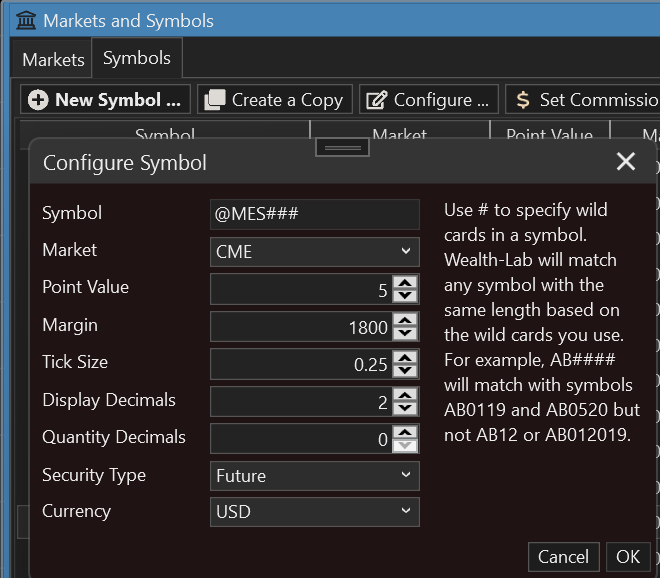
Task: Open the Currency dropdown showing USD
Action: click(x=314, y=512)
